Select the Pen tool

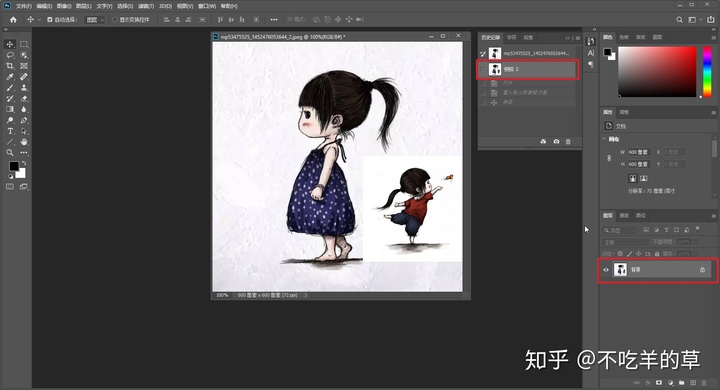[24, 120]
